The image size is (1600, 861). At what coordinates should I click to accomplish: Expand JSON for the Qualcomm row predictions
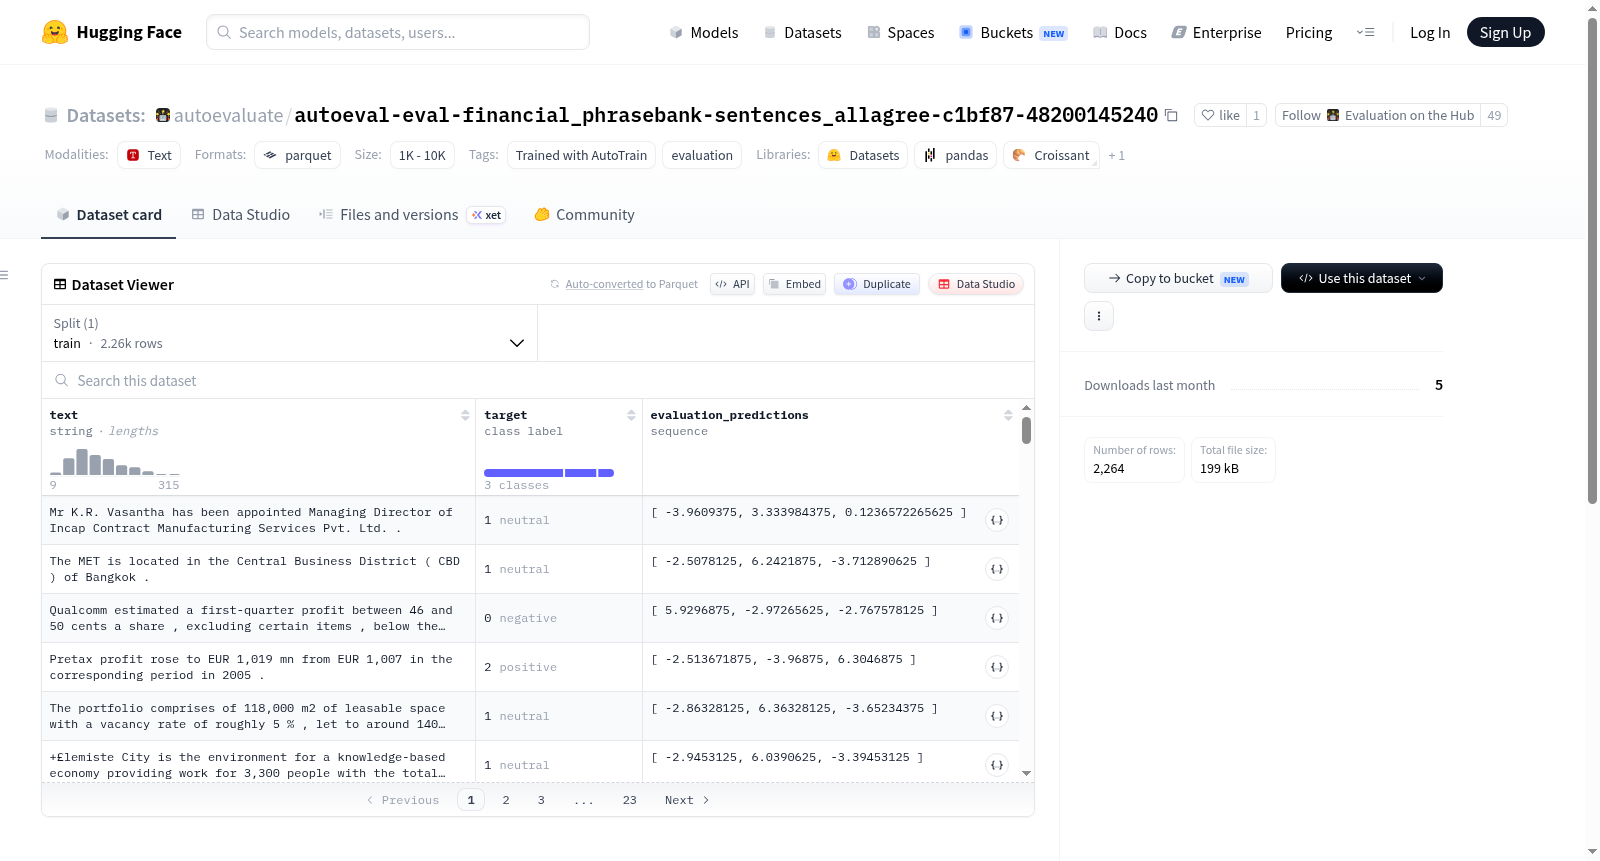tap(997, 618)
